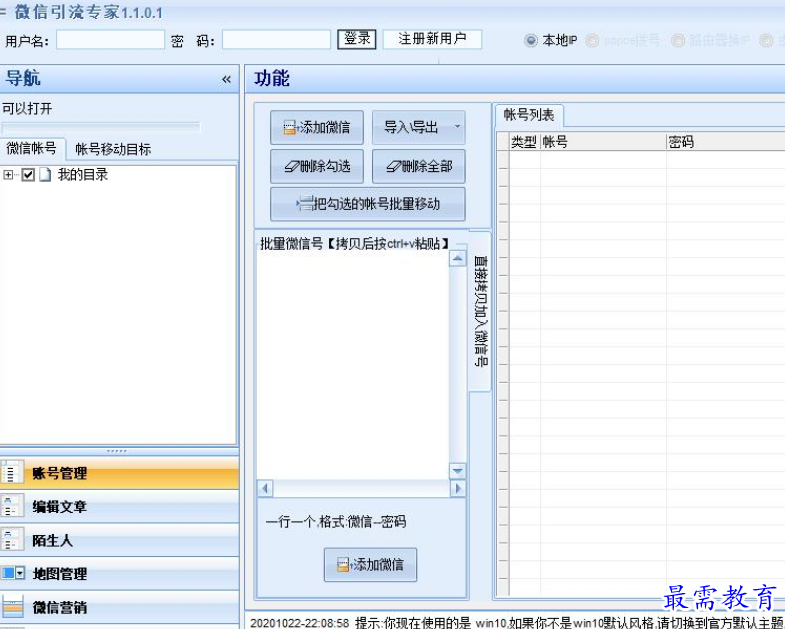The height and width of the screenshot is (629, 785).
Task: Focus the 用户名 input field
Action: (x=110, y=40)
